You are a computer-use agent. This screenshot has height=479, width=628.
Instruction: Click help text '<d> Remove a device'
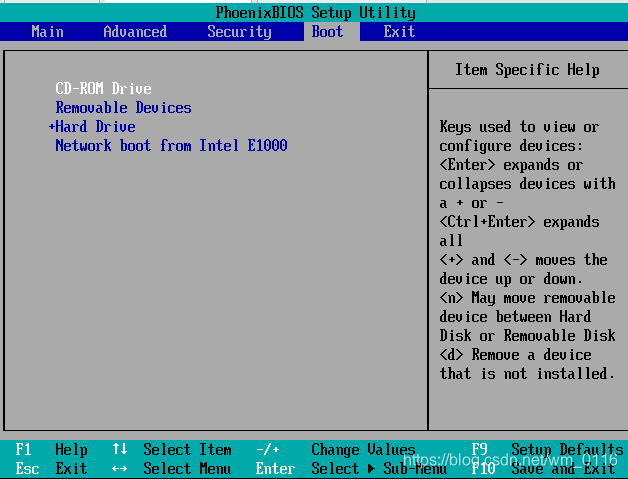pos(515,354)
